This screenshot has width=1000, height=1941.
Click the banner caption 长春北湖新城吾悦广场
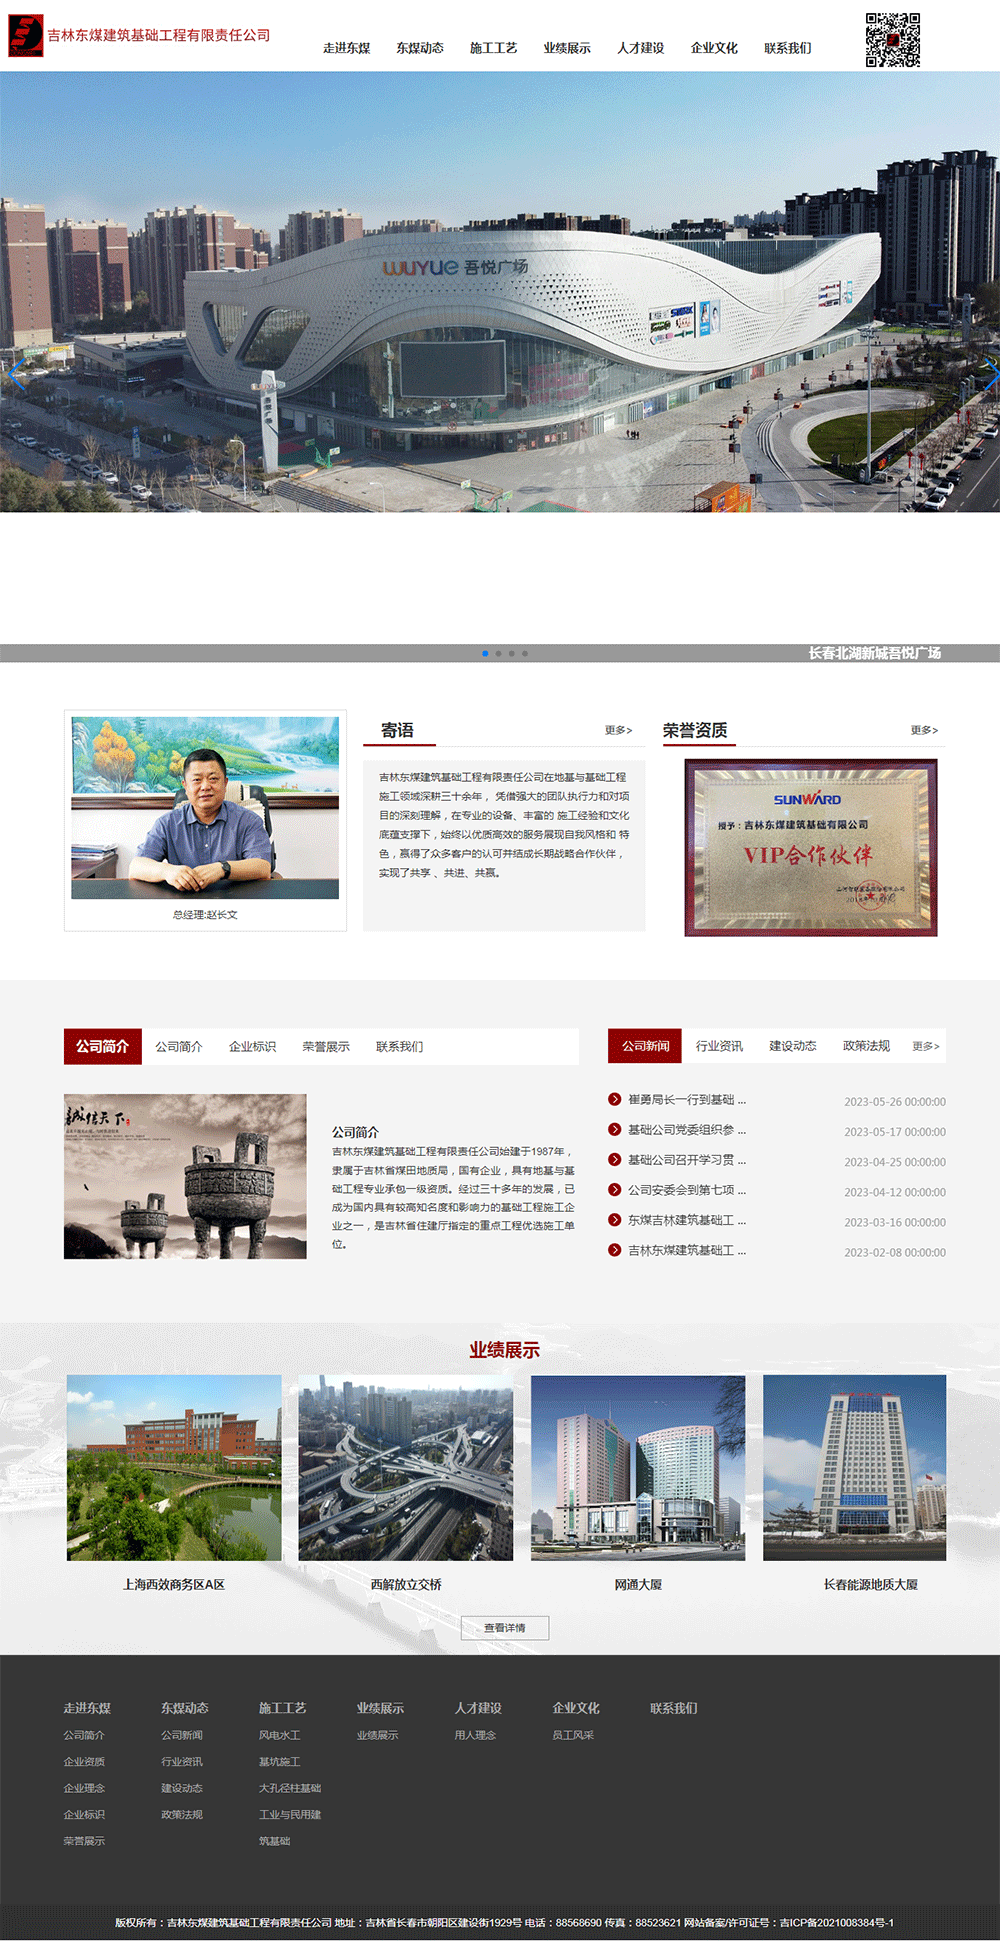pos(875,653)
